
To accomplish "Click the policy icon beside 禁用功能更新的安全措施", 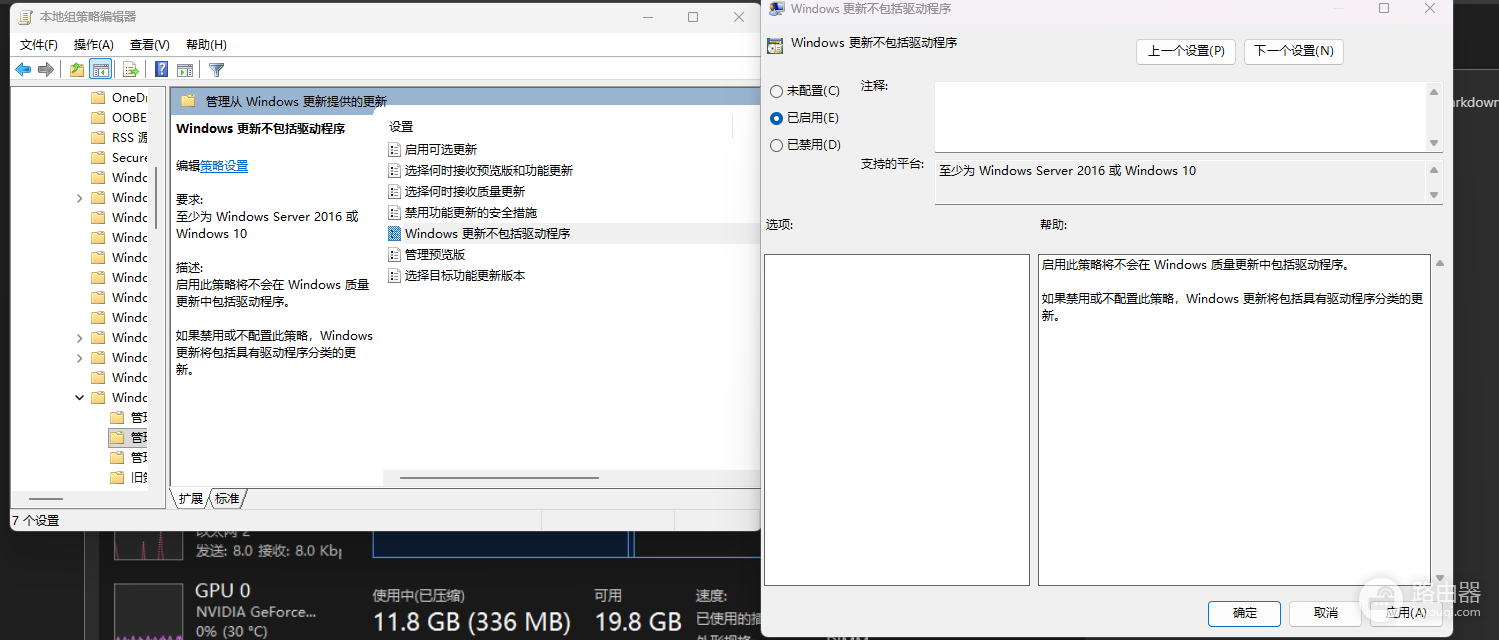I will [394, 212].
